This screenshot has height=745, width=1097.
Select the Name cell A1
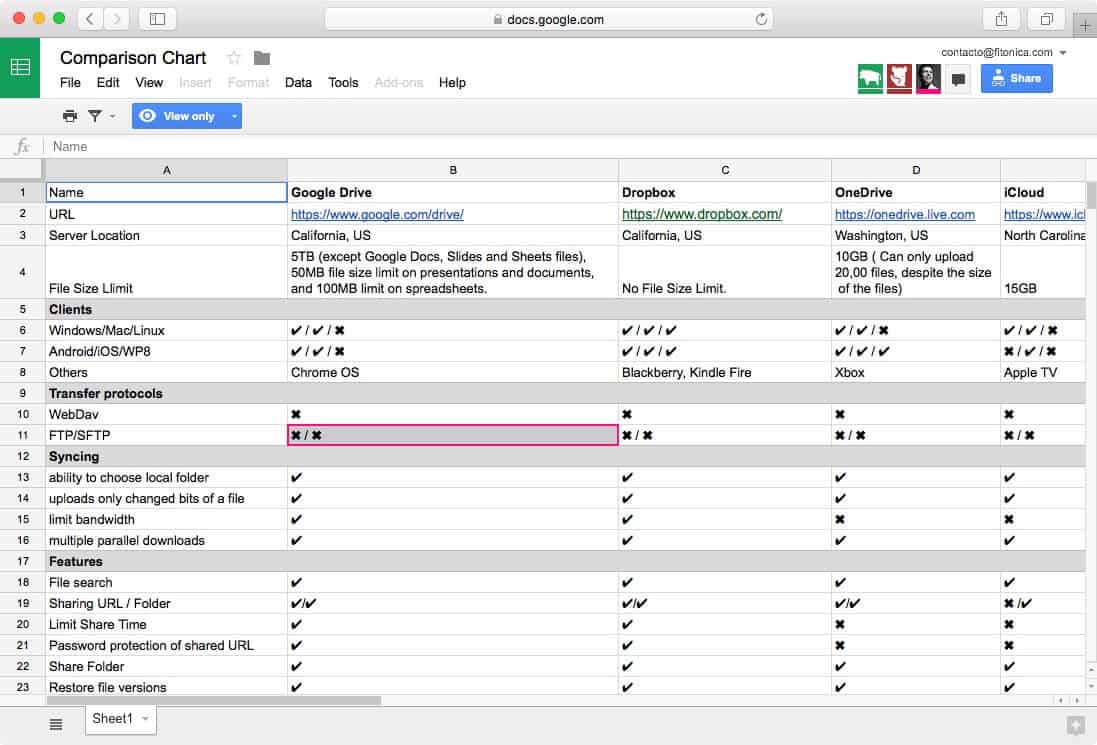(x=167, y=192)
